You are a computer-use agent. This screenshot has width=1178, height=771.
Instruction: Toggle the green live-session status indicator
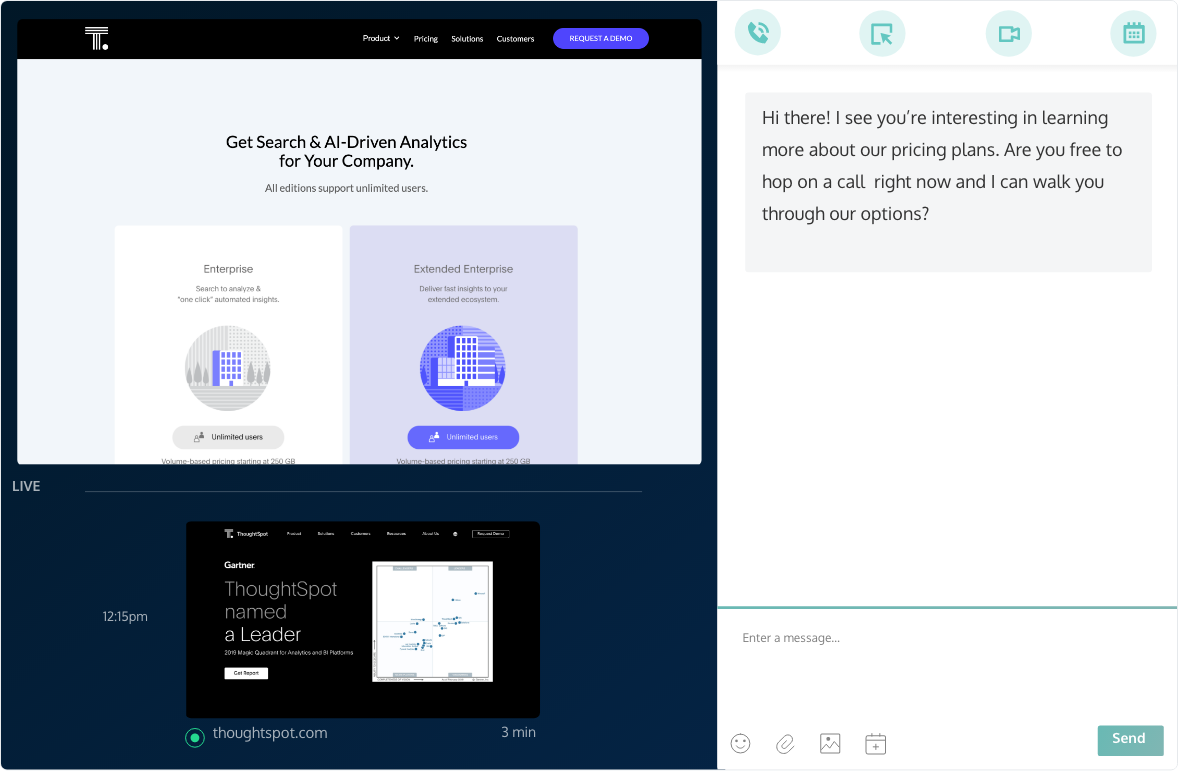click(x=194, y=737)
